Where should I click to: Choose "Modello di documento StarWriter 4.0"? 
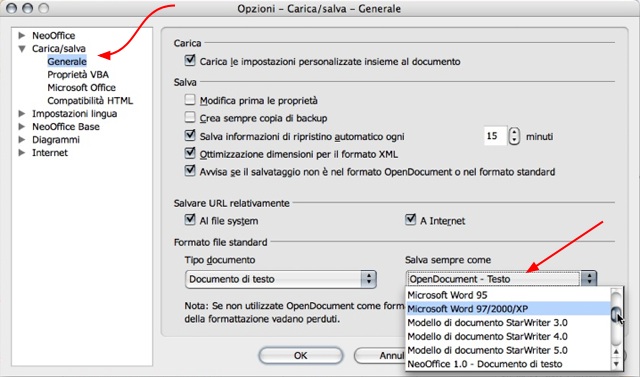pyautogui.click(x=508, y=337)
